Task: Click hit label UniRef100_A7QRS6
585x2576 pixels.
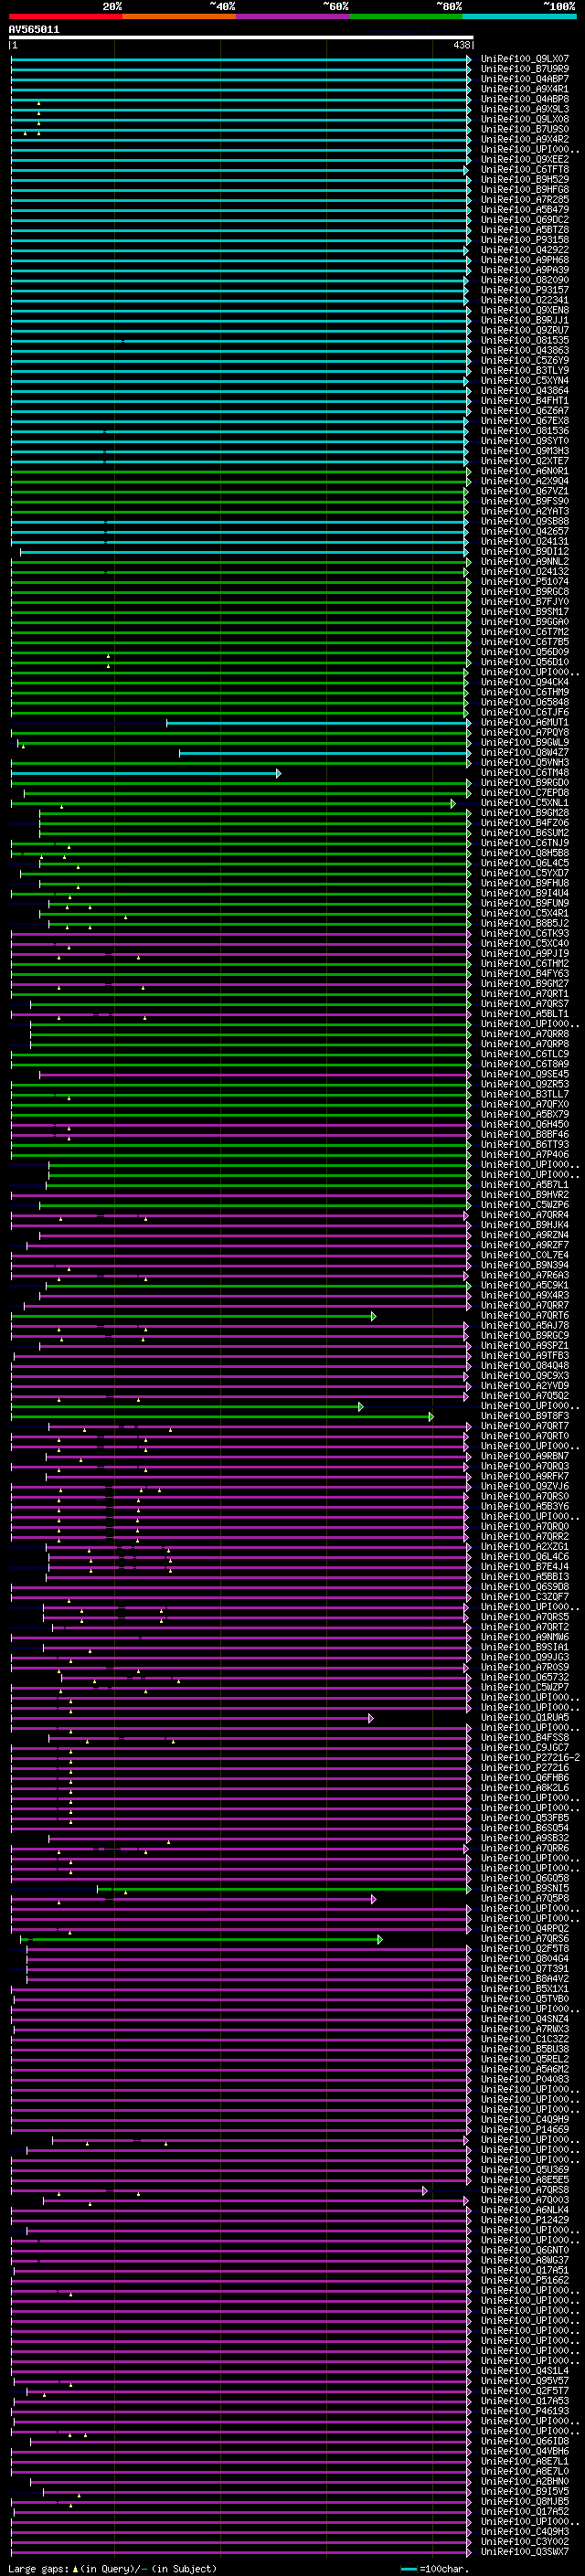Action: tap(524, 1939)
